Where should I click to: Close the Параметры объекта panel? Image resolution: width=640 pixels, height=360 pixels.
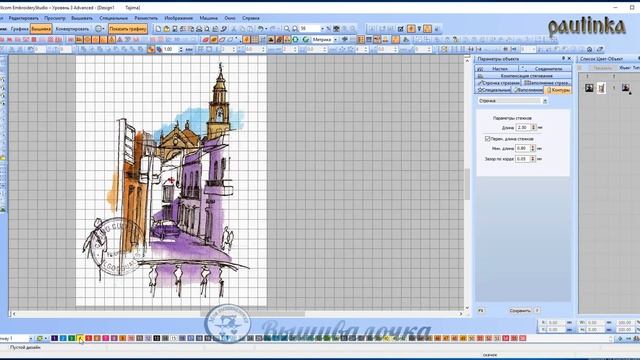[x=569, y=58]
